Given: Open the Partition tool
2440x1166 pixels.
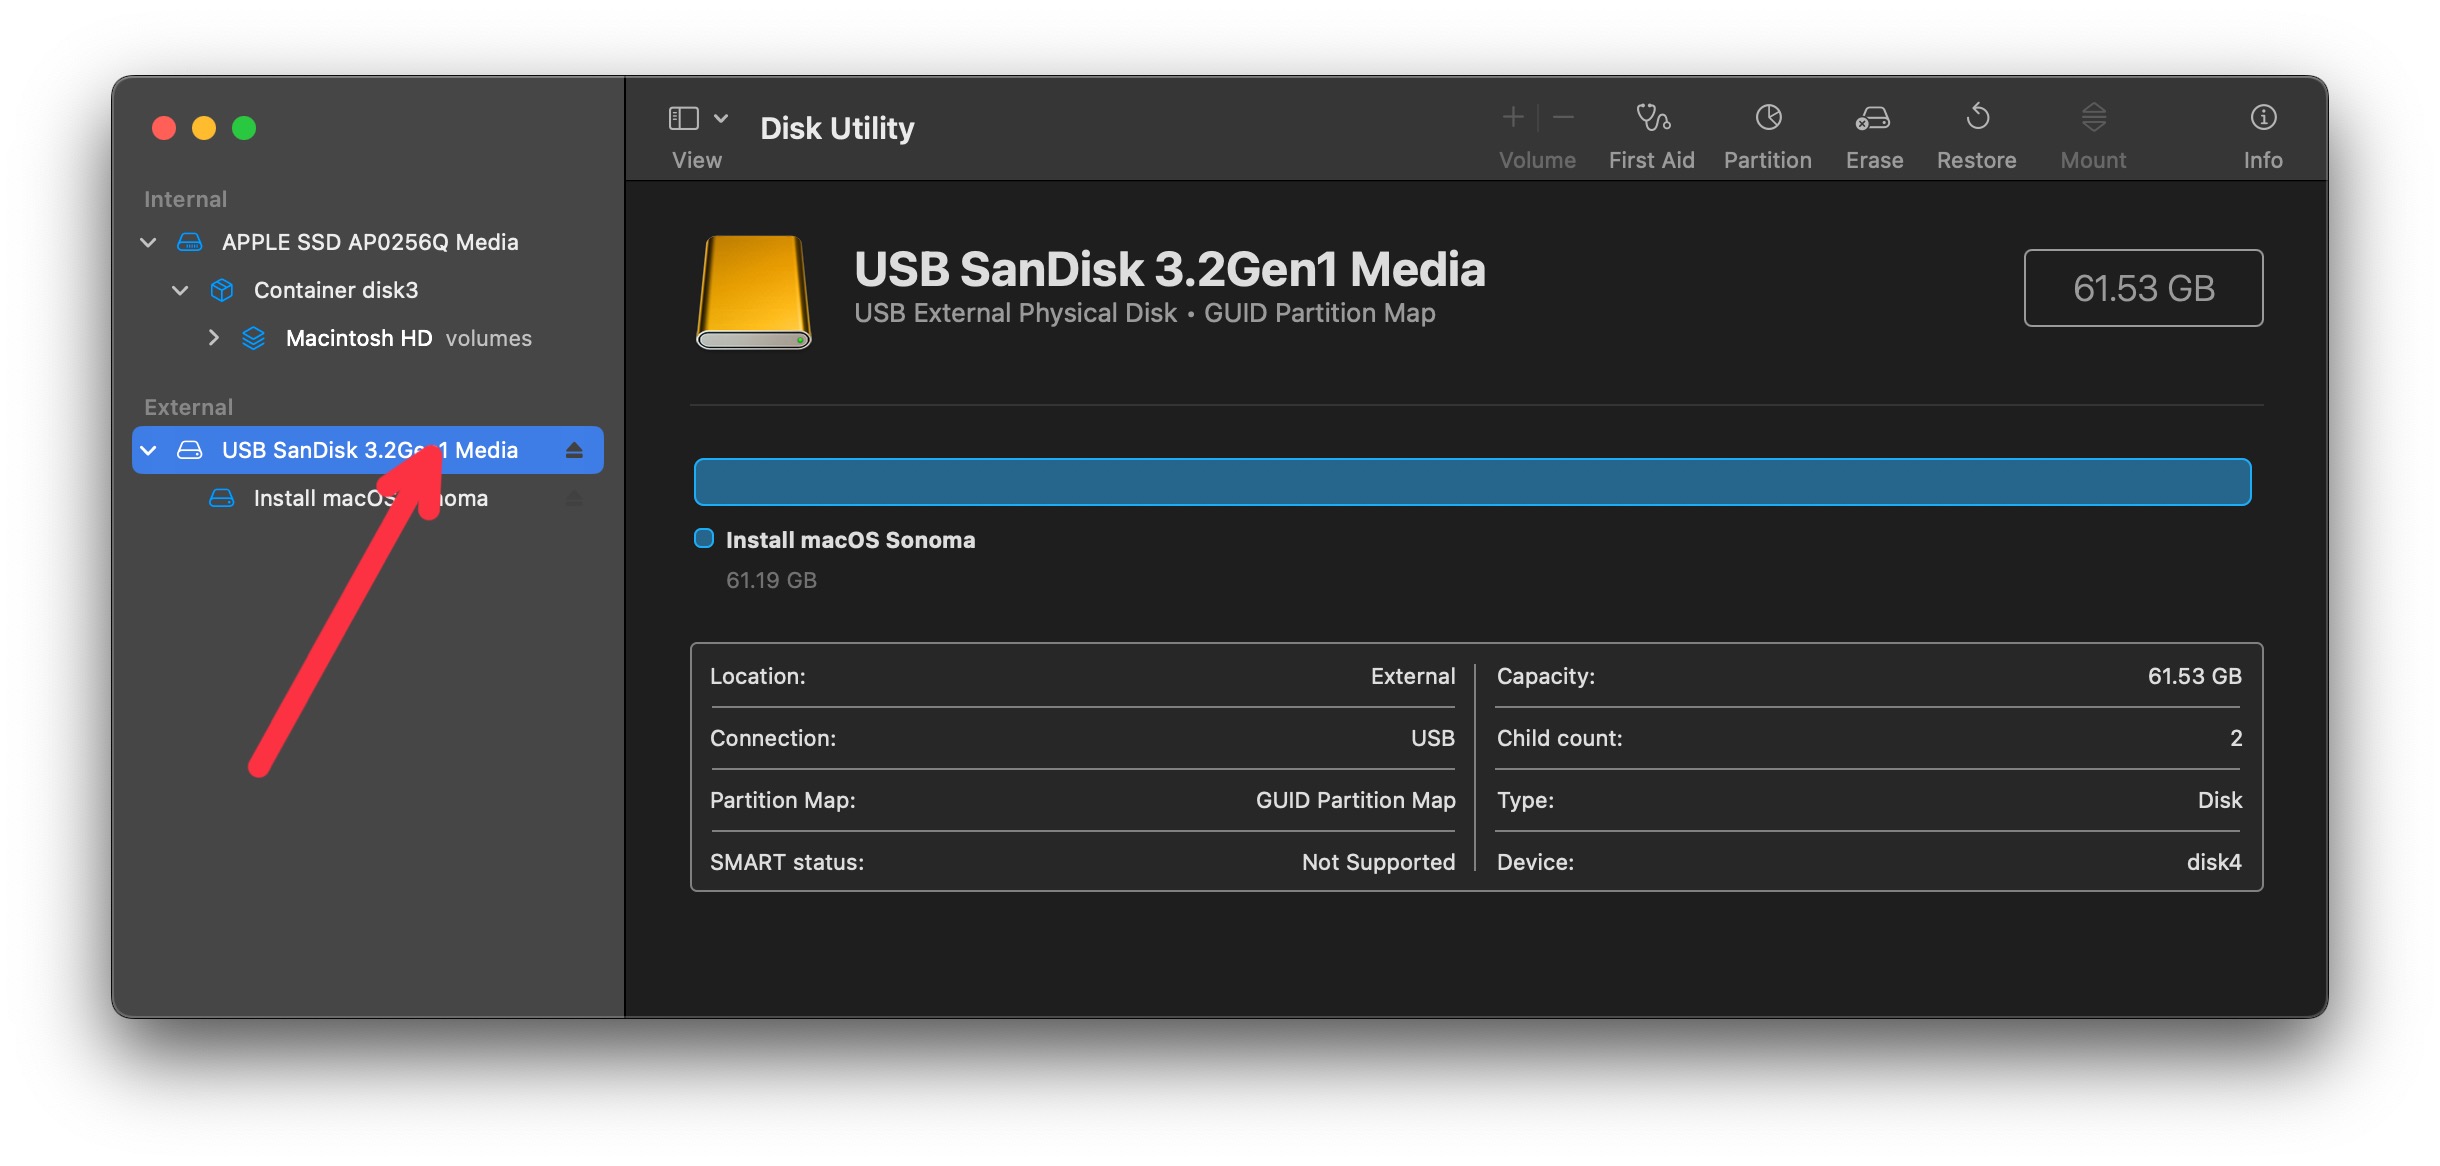Looking at the screenshot, I should 1767,130.
